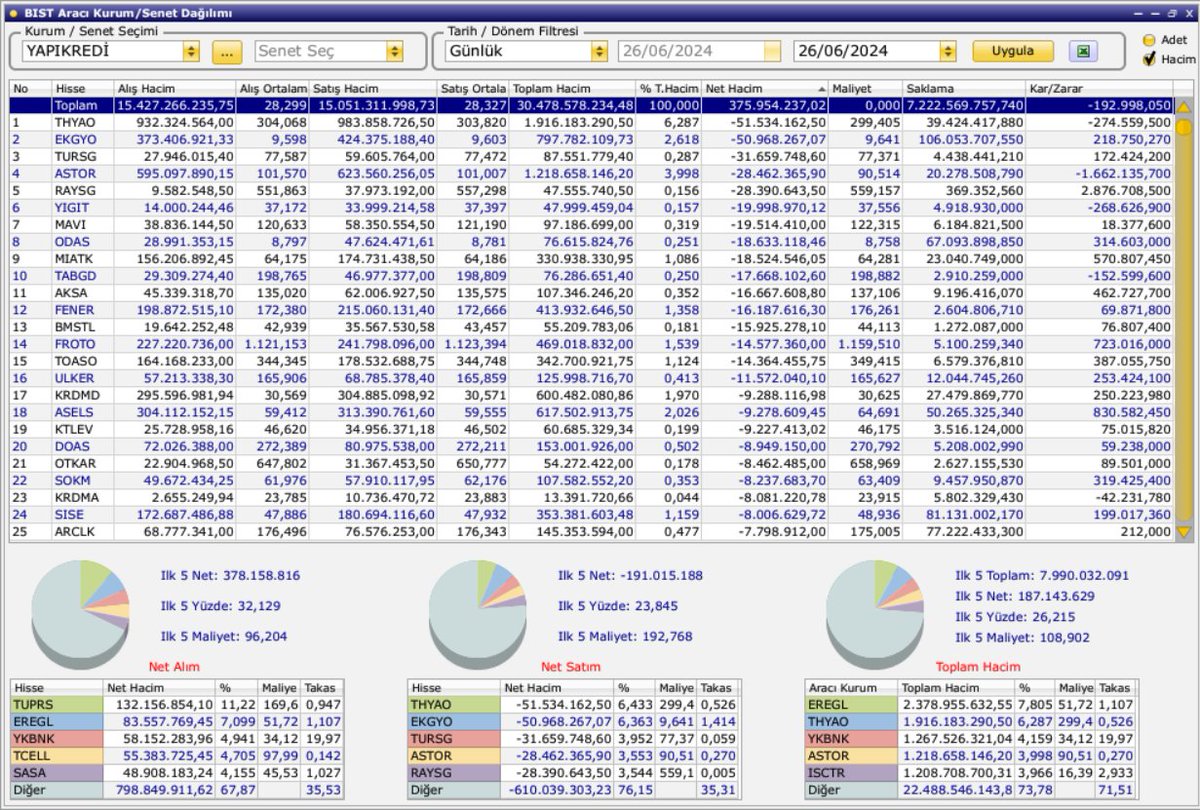Select the AKSA row
1200x810 pixels.
tap(591, 292)
